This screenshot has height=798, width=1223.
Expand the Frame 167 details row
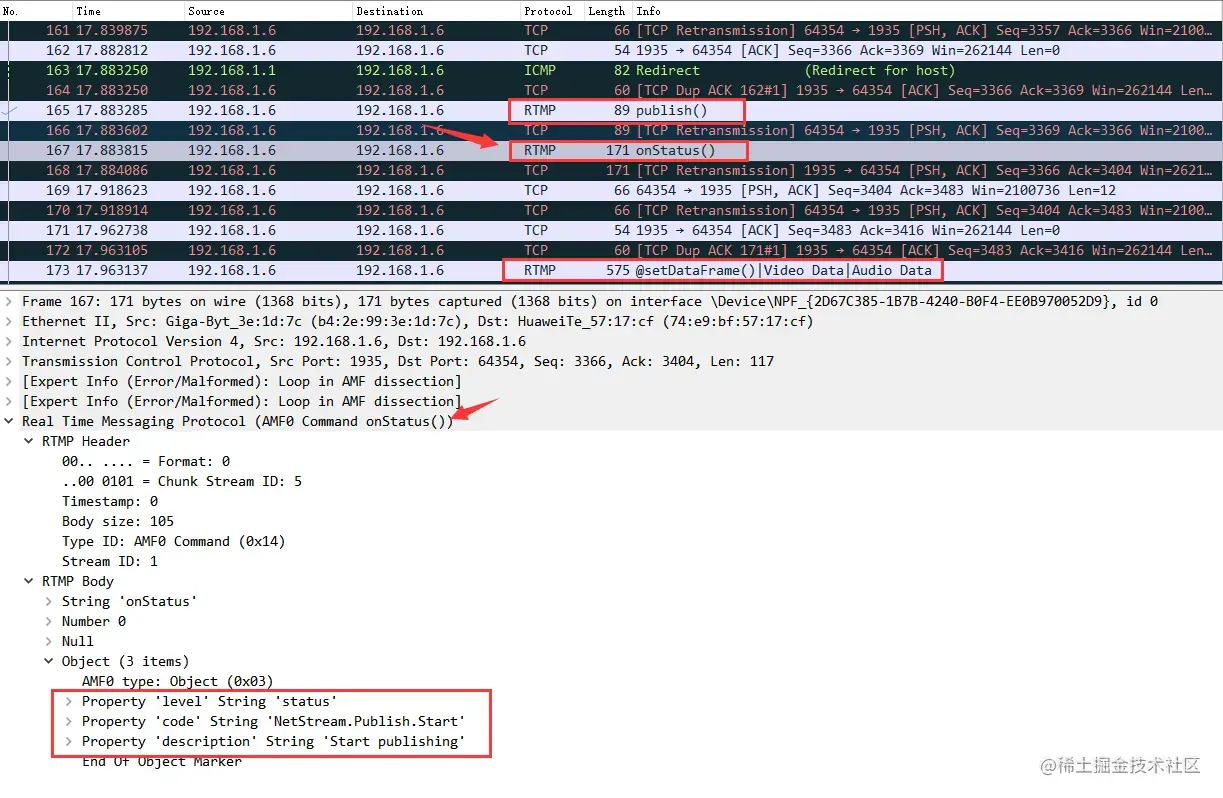click(x=10, y=301)
